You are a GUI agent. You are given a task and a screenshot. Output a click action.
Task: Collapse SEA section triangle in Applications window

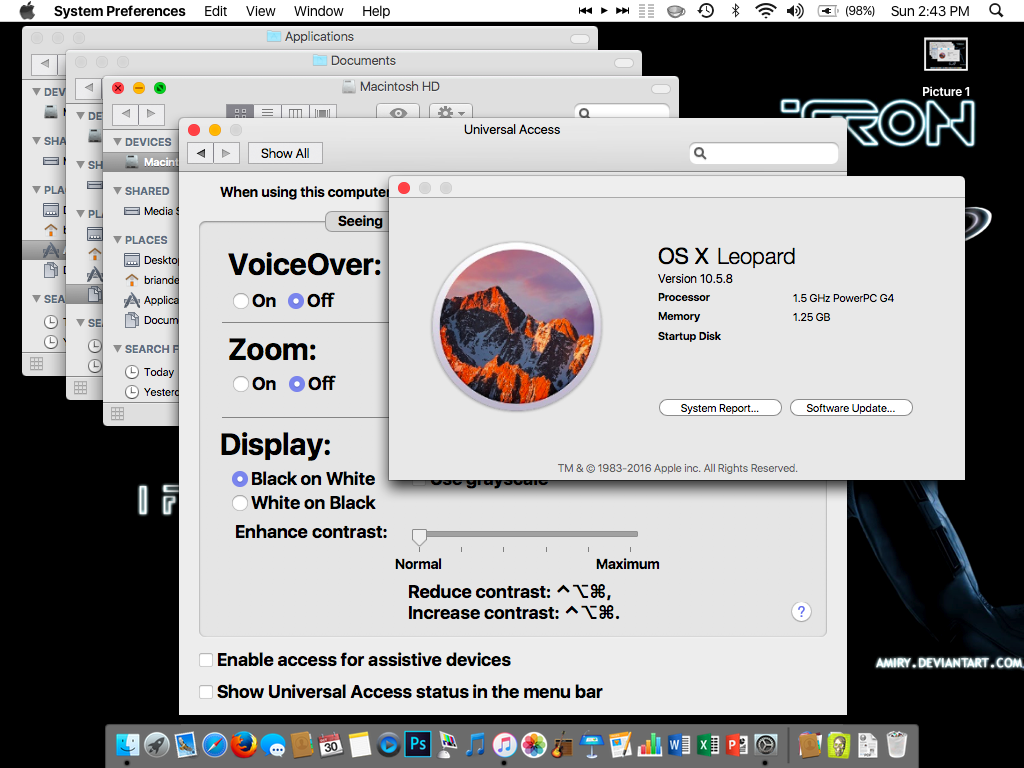(37, 298)
